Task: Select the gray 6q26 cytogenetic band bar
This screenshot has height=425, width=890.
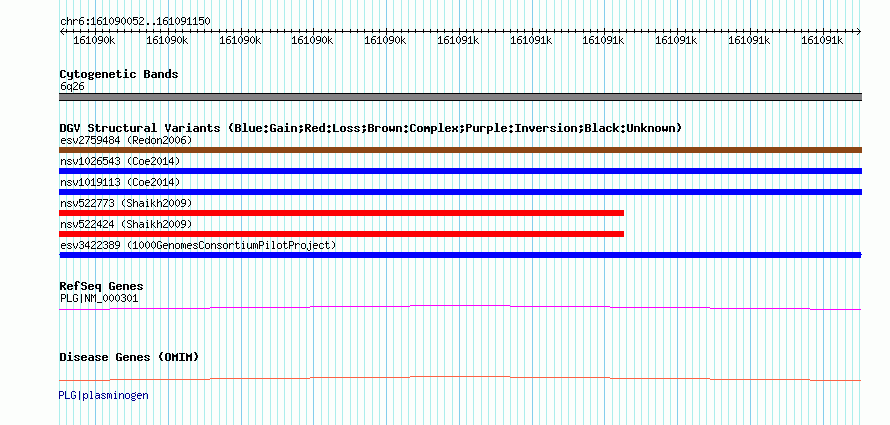Action: pyautogui.click(x=460, y=97)
